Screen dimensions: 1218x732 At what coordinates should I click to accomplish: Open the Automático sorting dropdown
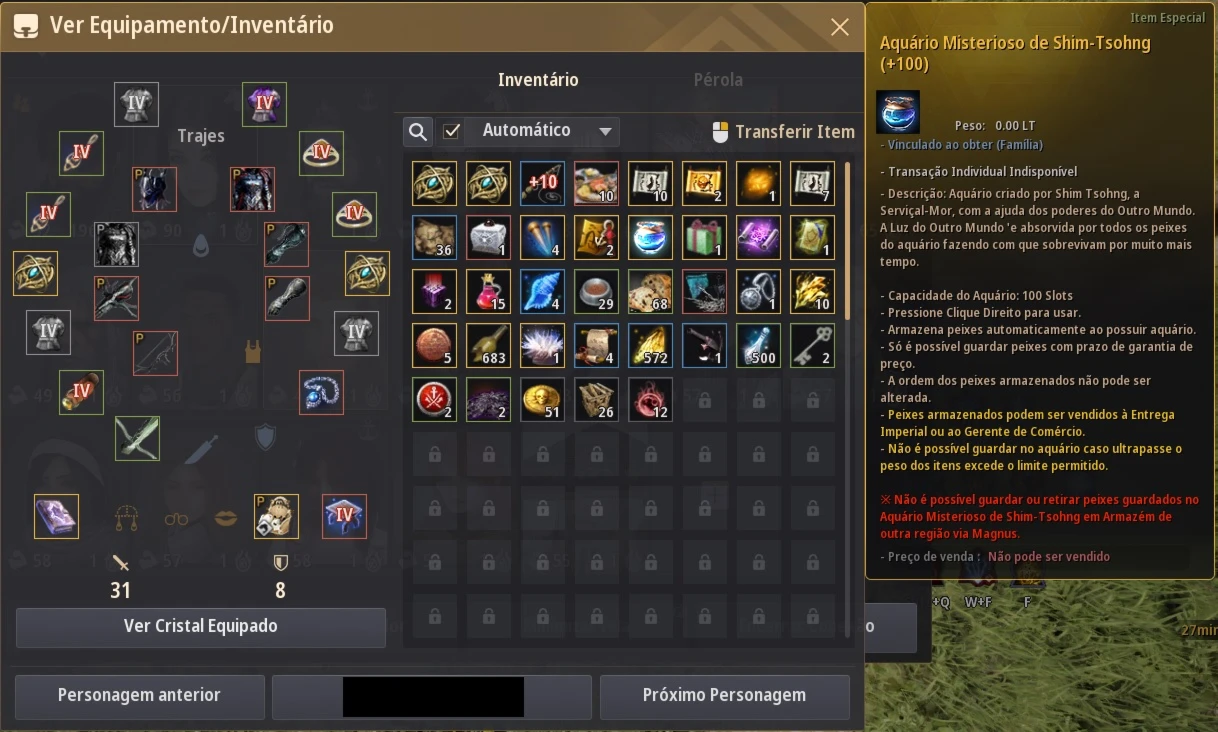pyautogui.click(x=541, y=131)
